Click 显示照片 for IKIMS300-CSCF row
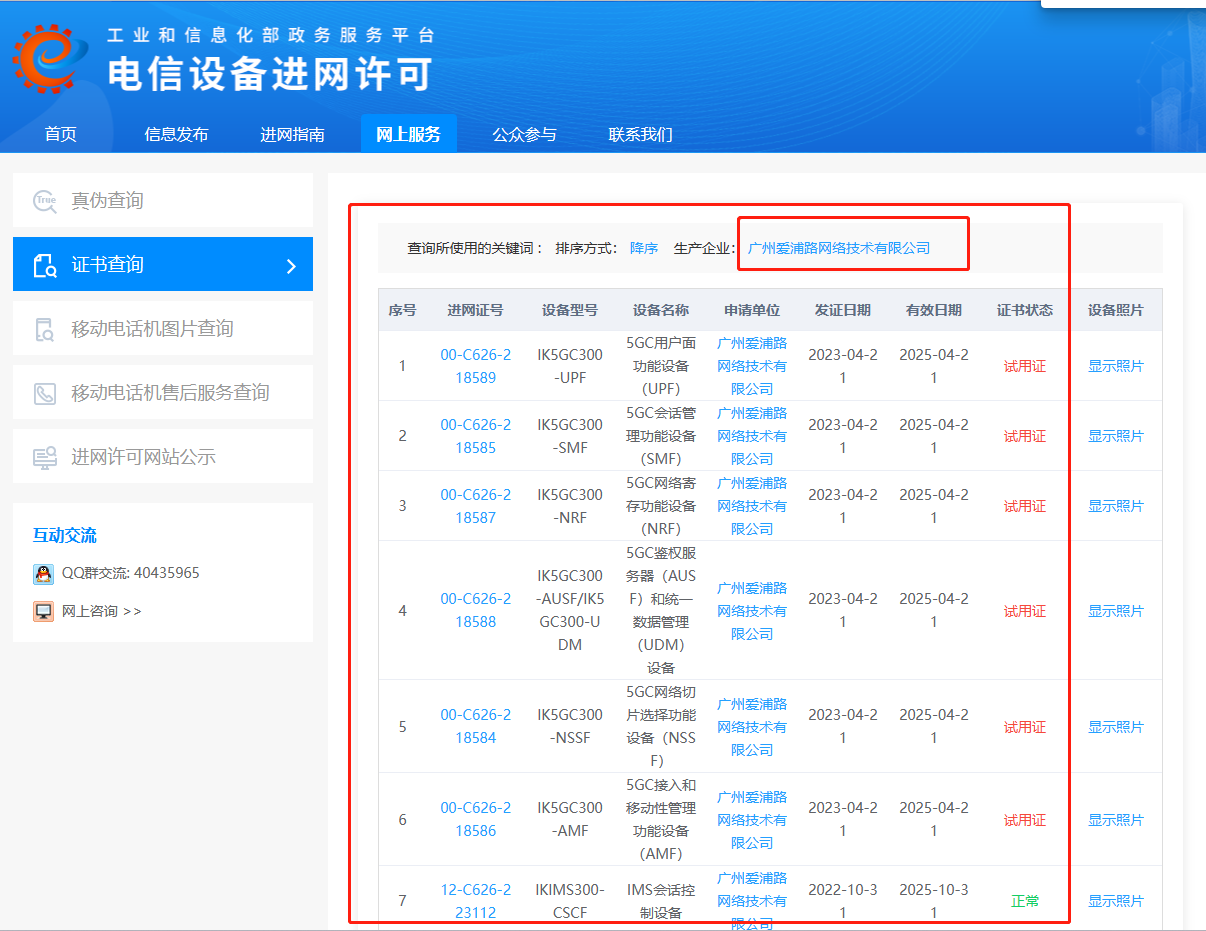Viewport: 1206px width, 931px height. point(1116,901)
